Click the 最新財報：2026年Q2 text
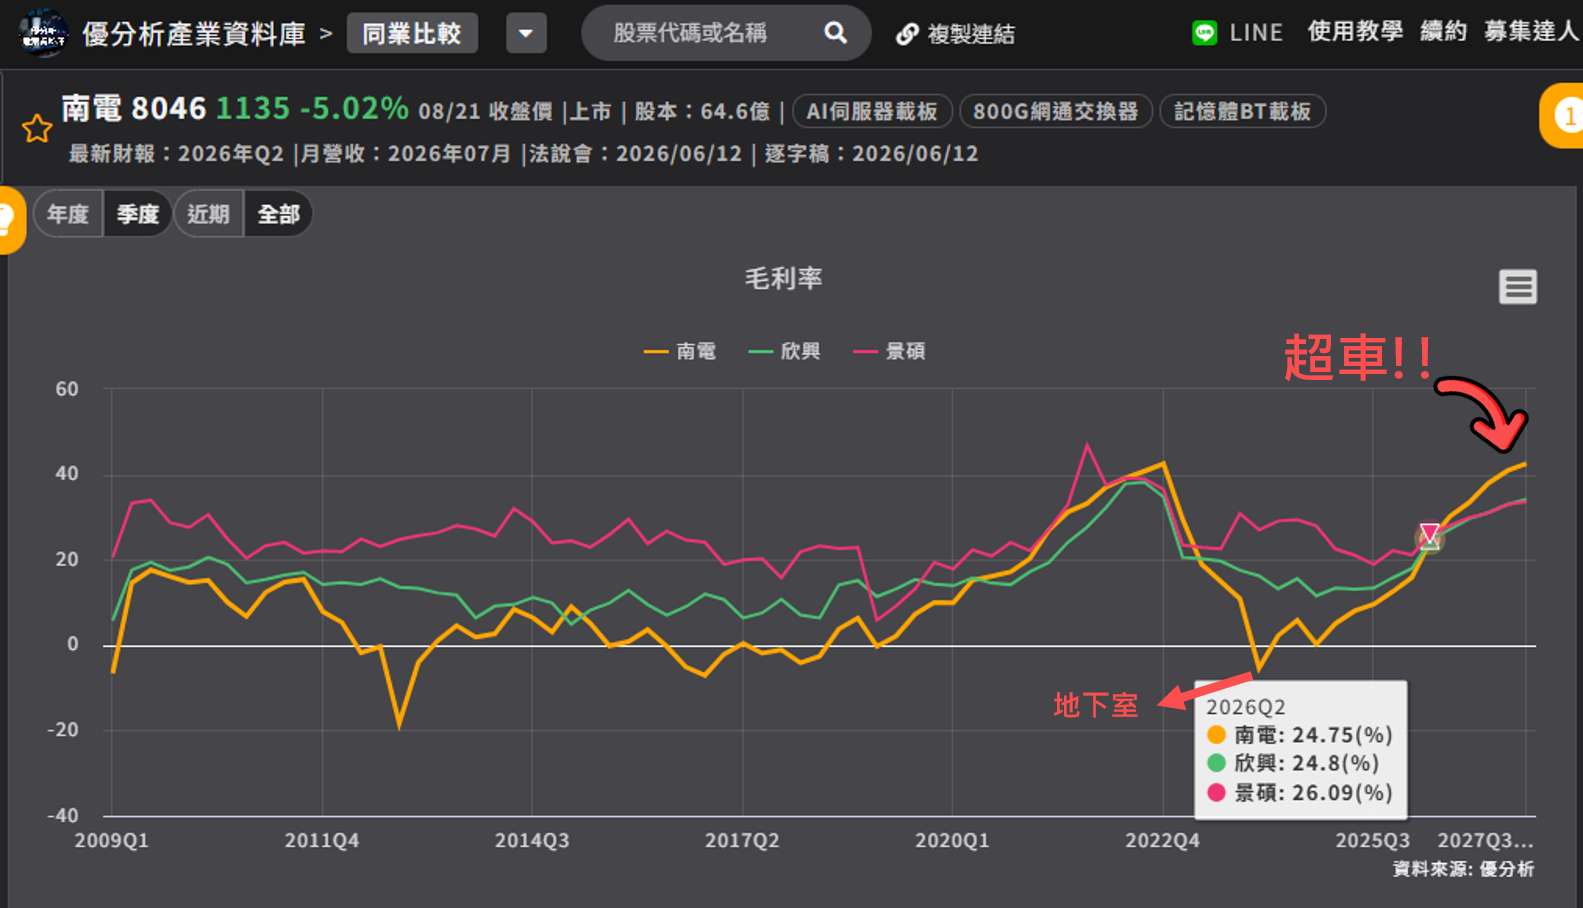Image resolution: width=1583 pixels, height=908 pixels. pos(177,154)
